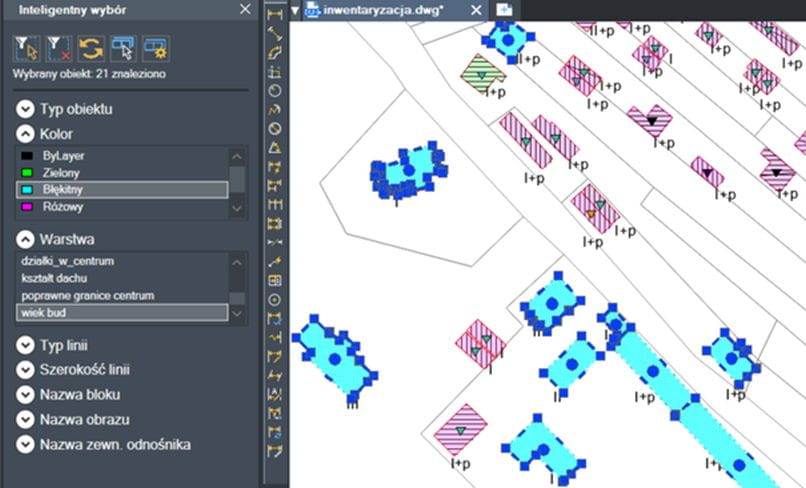Screen dimensions: 806x488
Task: Click the select-by-window cursor icon in panel
Action: pos(122,48)
